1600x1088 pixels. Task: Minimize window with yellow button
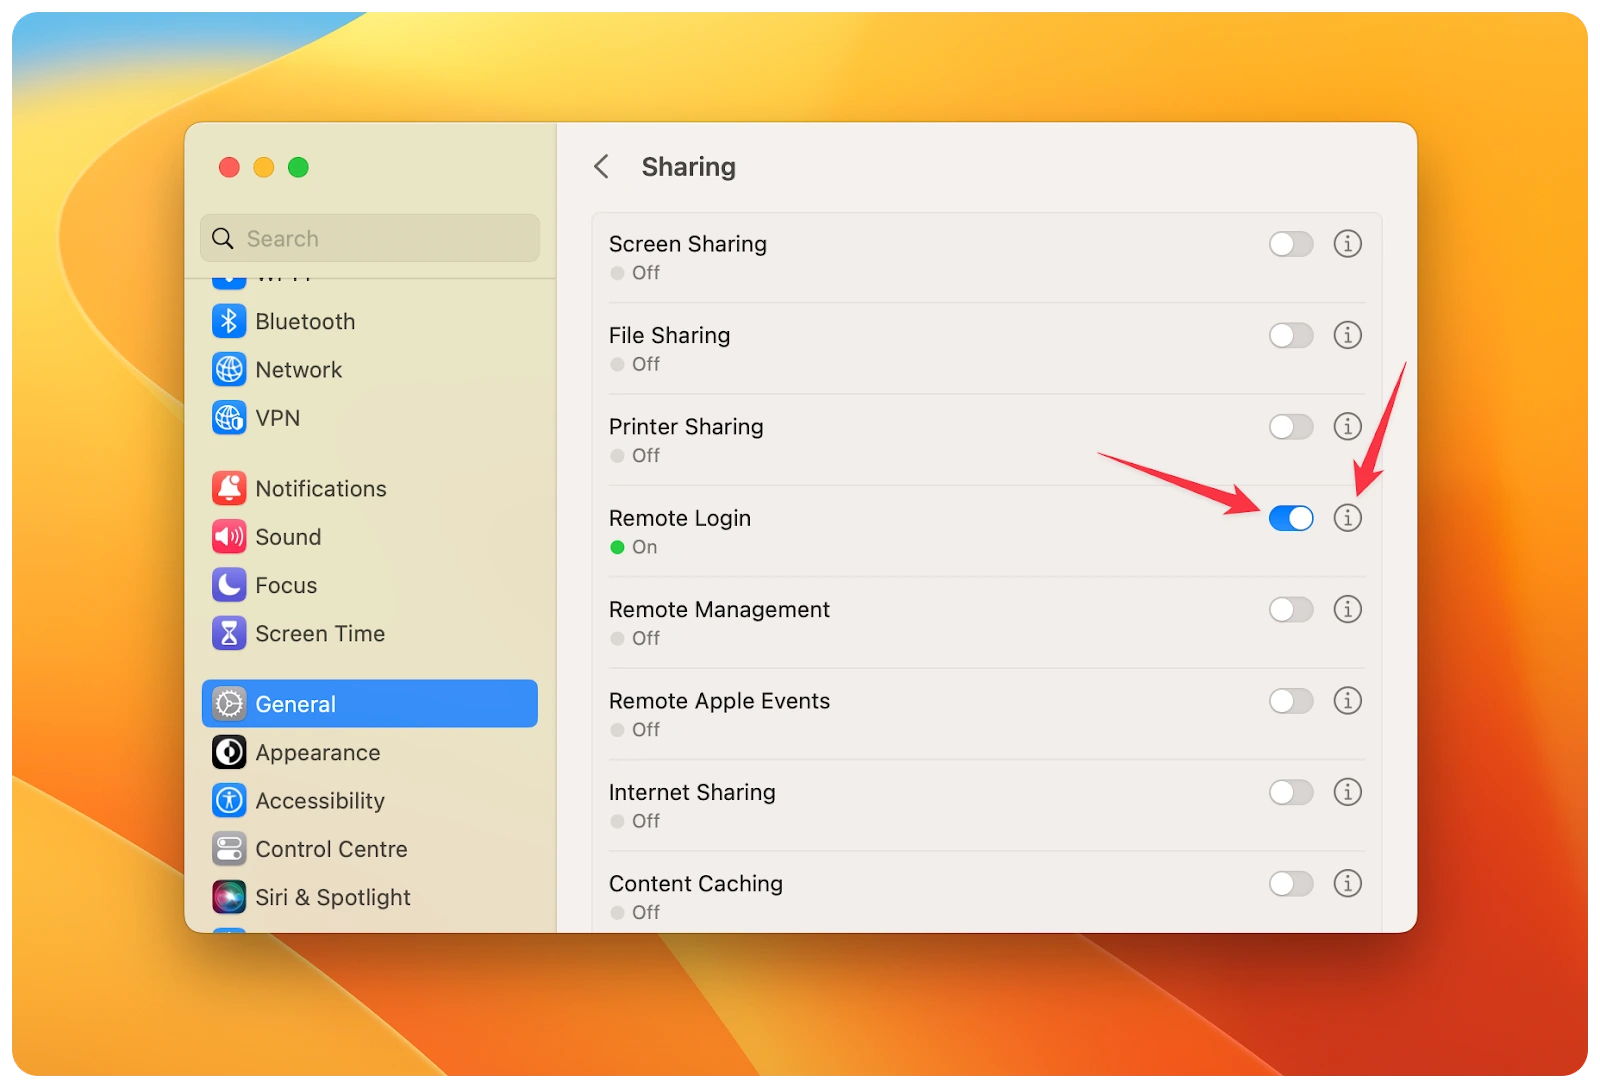264,167
